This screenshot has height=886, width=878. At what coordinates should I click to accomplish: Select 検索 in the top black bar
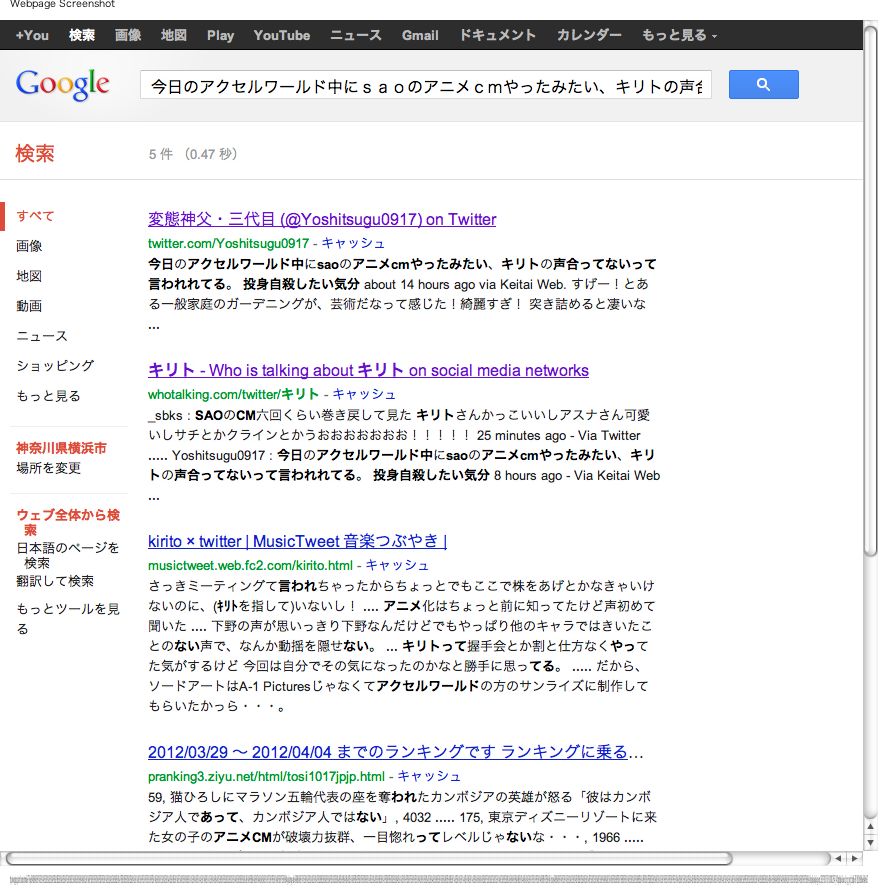coord(82,35)
